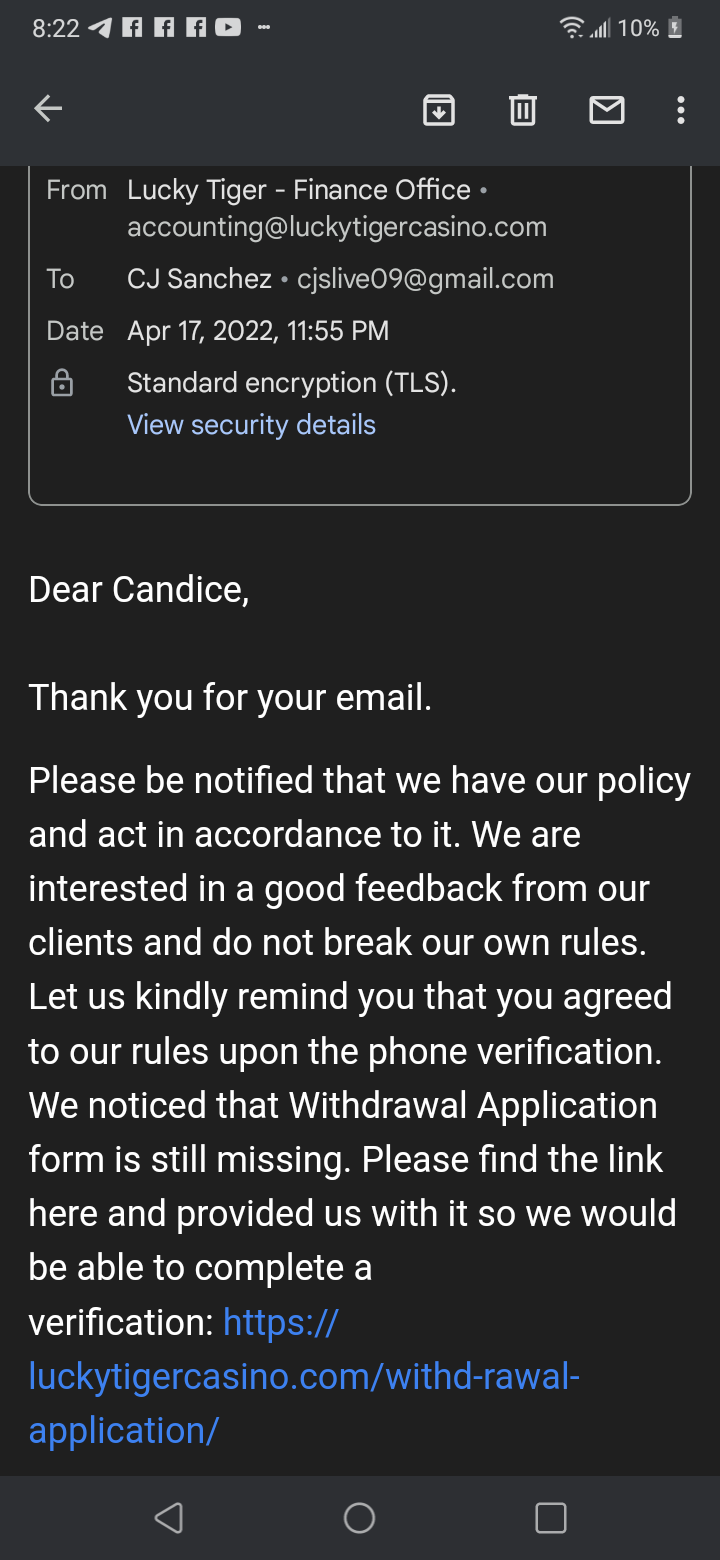This screenshot has height=1560, width=720.
Task: Tap the YouTube notification icon
Action: click(227, 29)
